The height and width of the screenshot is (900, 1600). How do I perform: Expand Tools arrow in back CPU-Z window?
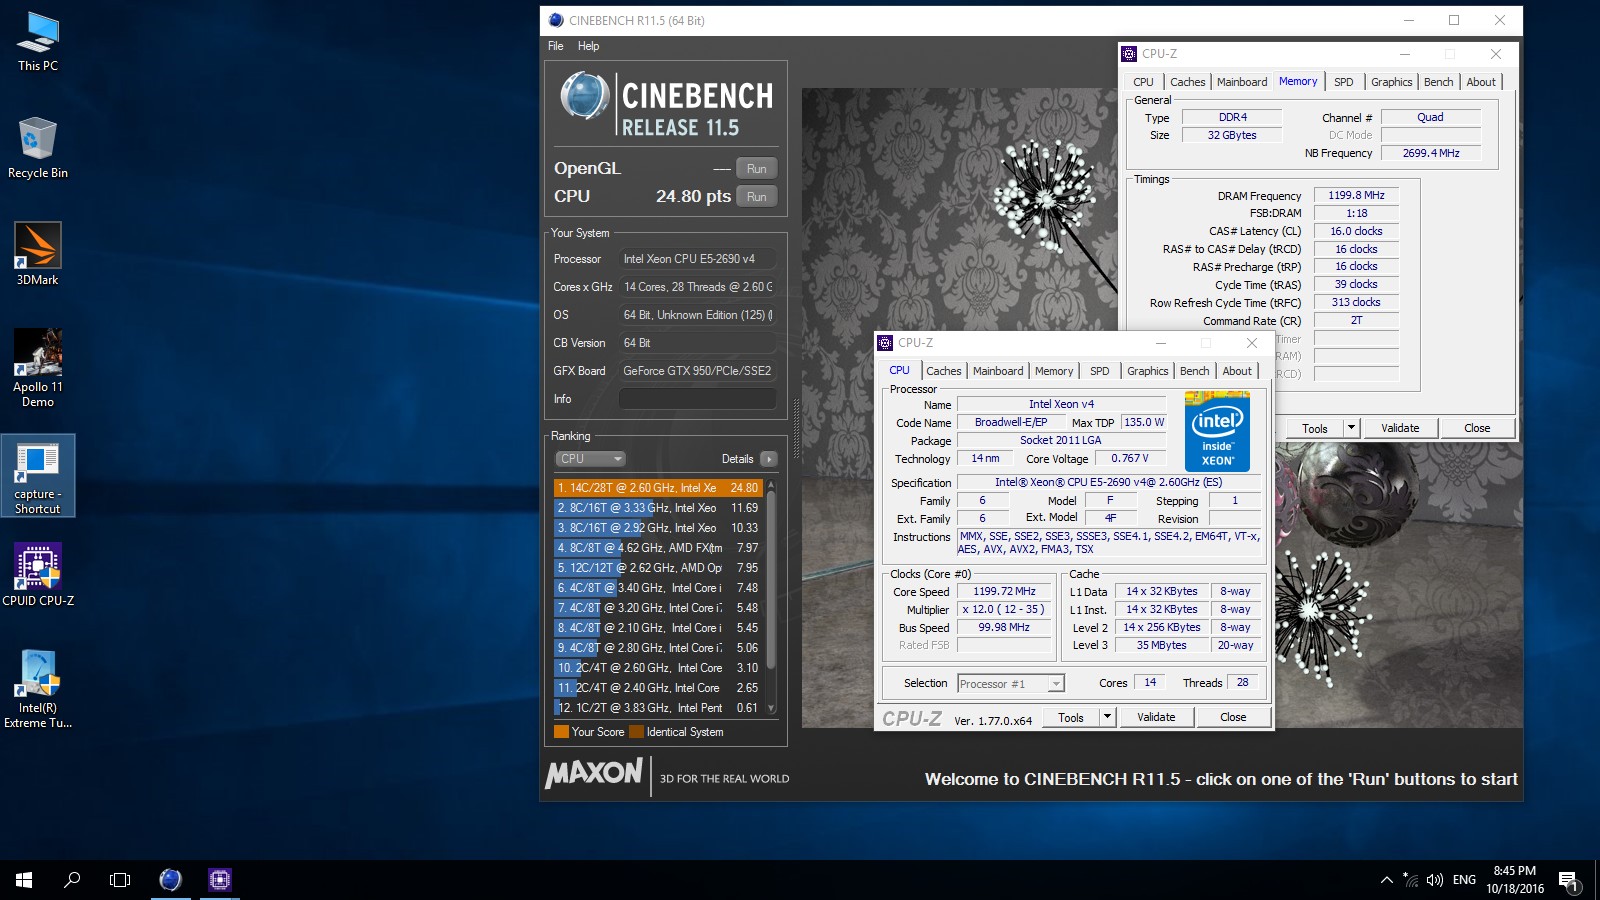tap(1351, 429)
